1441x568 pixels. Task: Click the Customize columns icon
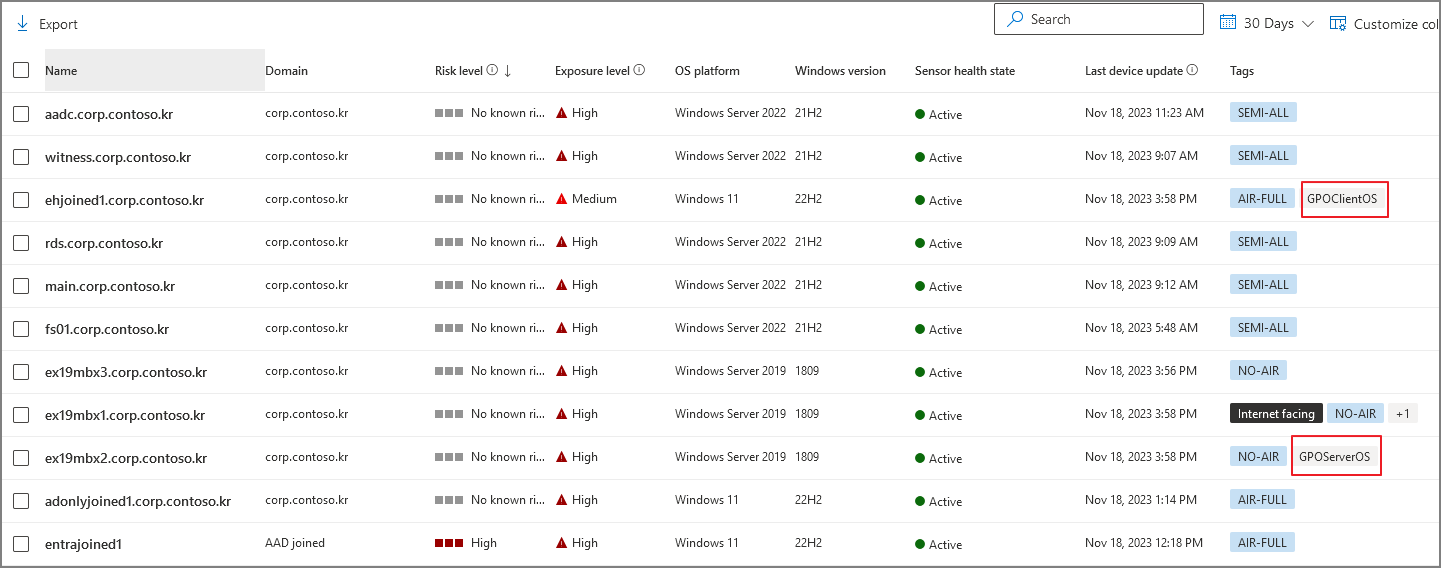1338,23
